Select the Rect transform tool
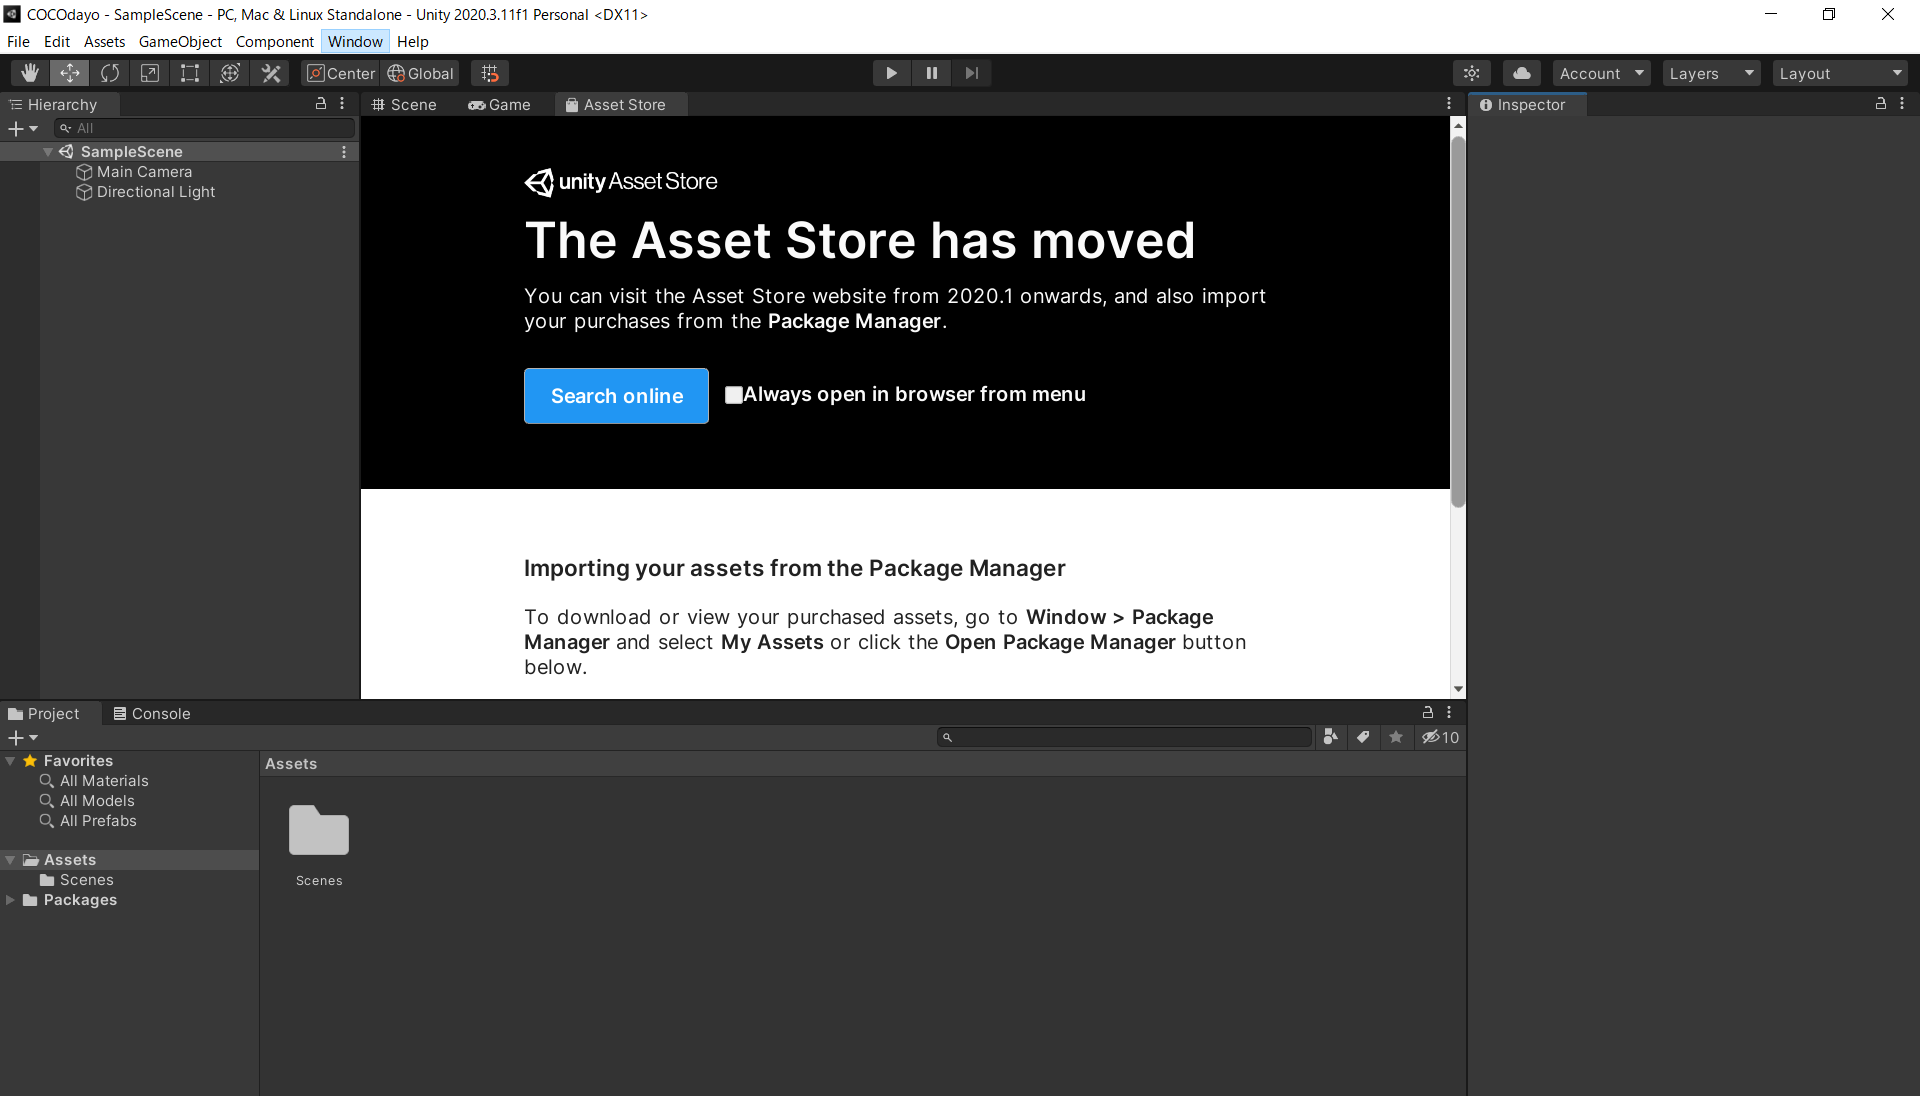The image size is (1920, 1096). point(190,73)
